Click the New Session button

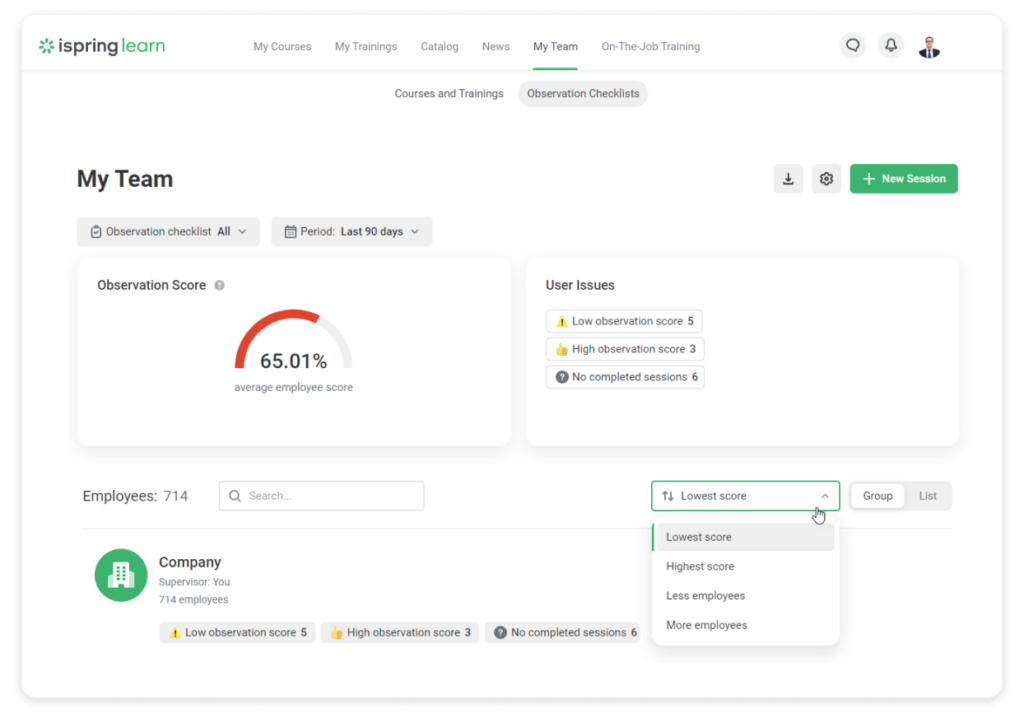903,178
